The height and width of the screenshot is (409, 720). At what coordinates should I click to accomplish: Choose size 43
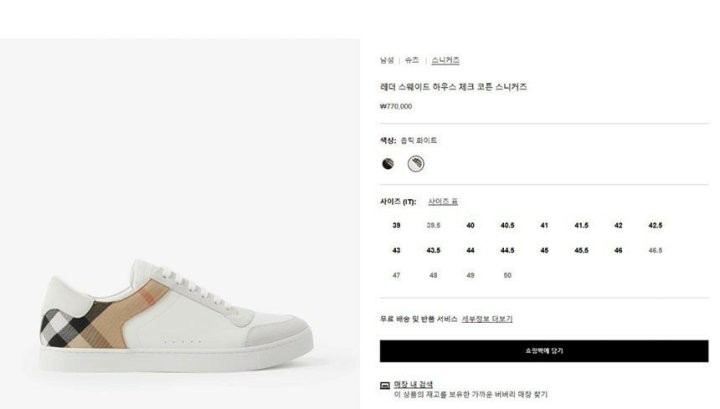pos(396,250)
